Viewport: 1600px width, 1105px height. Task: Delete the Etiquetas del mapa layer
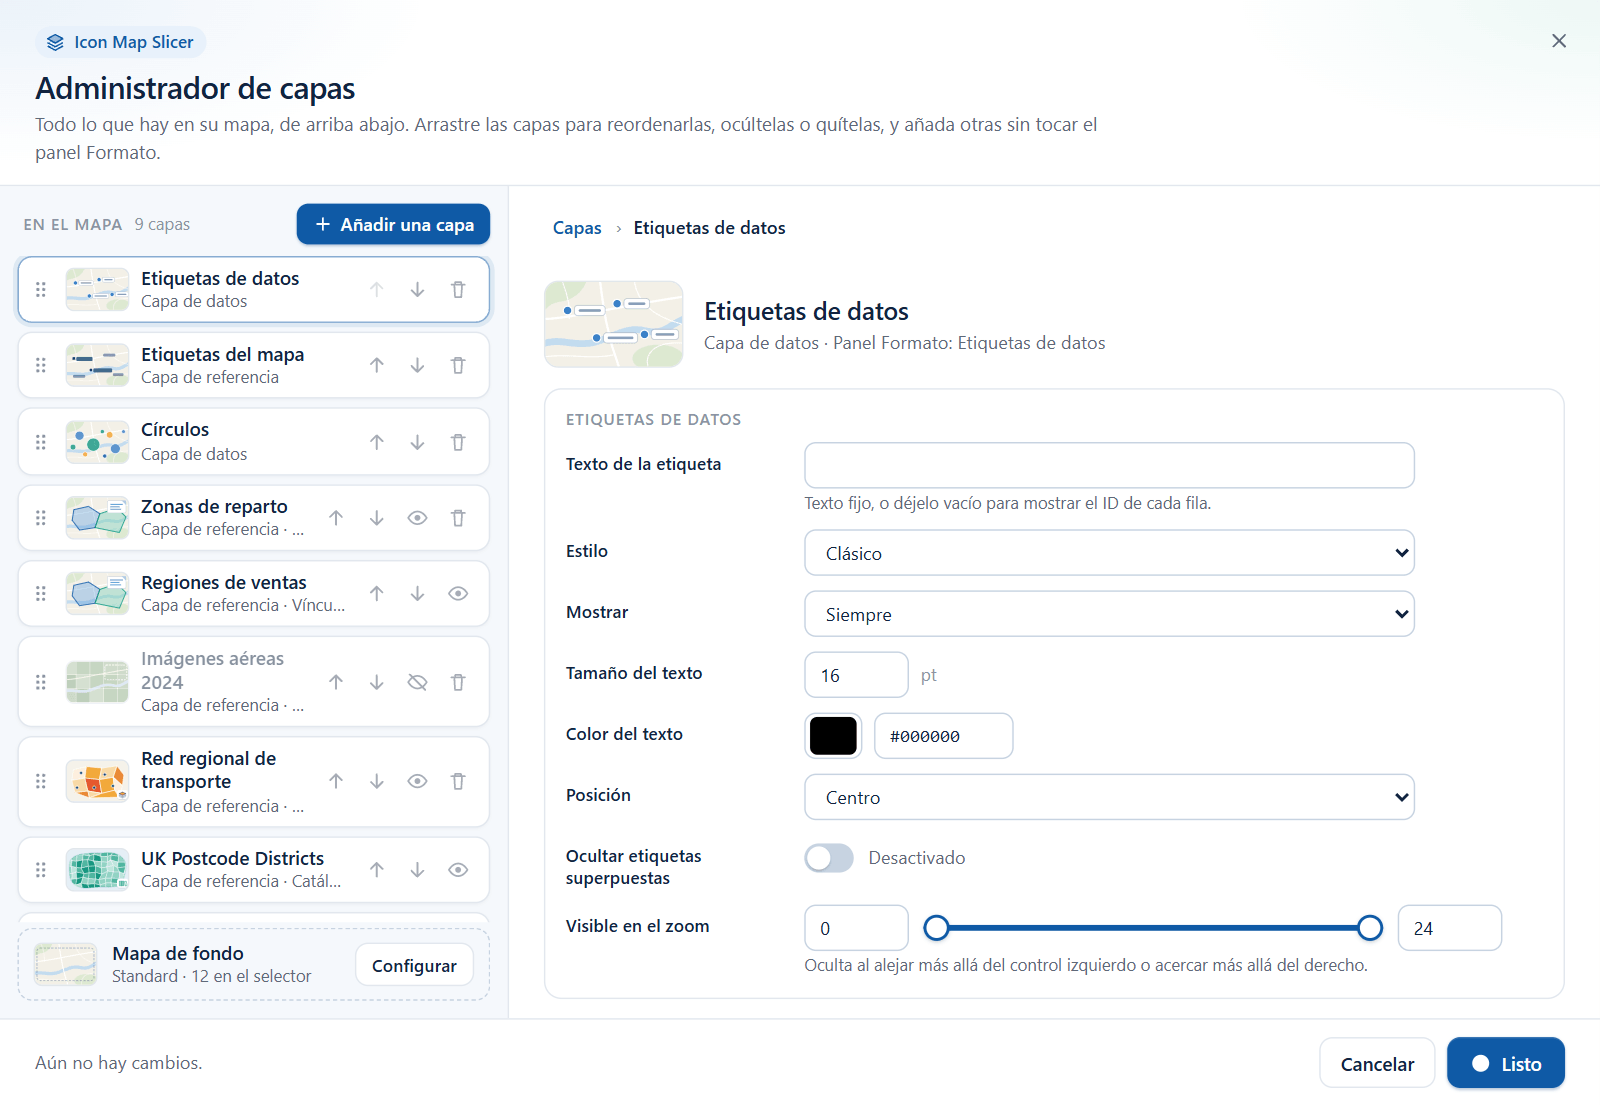[x=458, y=366]
